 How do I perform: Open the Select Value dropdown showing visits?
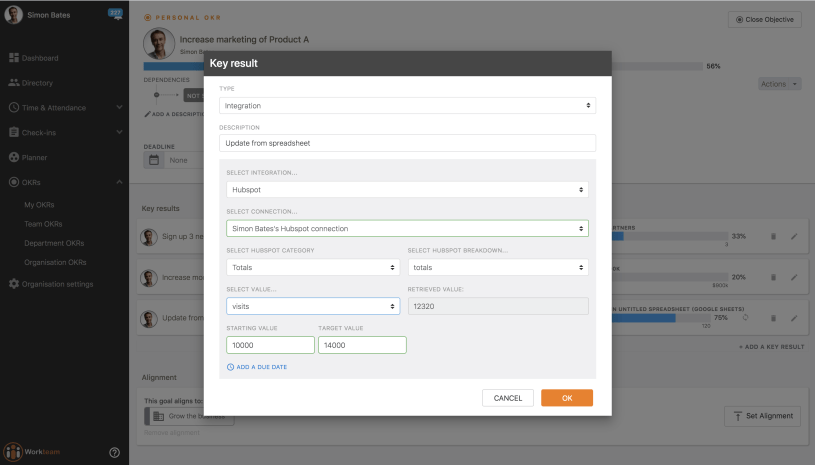(313, 306)
